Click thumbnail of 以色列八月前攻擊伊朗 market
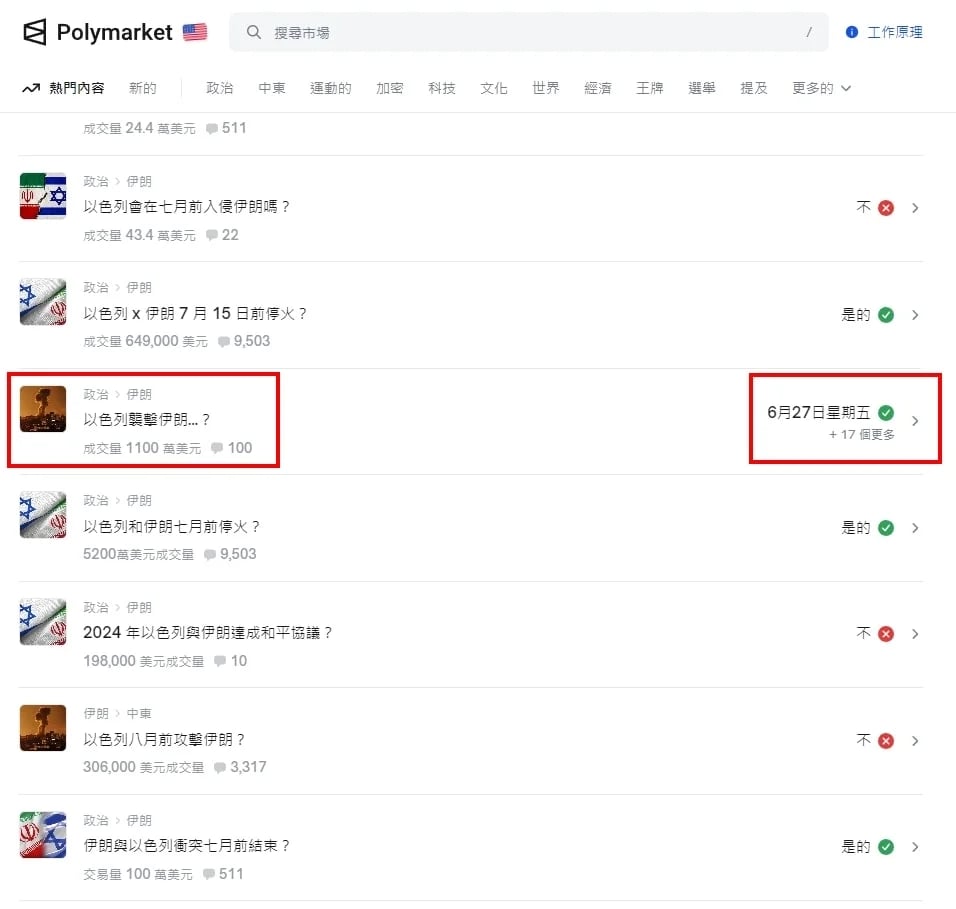Image resolution: width=956 pixels, height=909 pixels. point(43,728)
